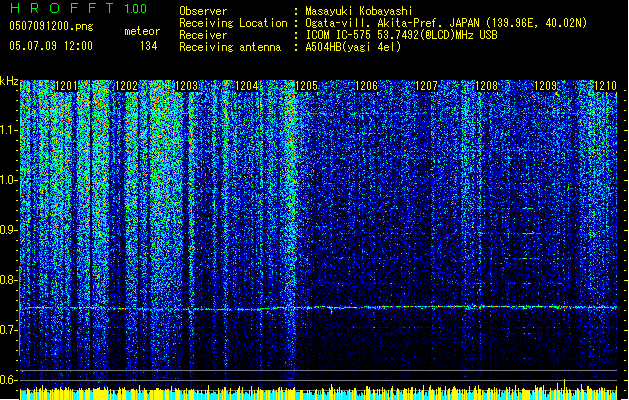Click the 1.1 frequency axis label
Image resolution: width=629 pixels, height=400 pixels.
click(x=8, y=130)
